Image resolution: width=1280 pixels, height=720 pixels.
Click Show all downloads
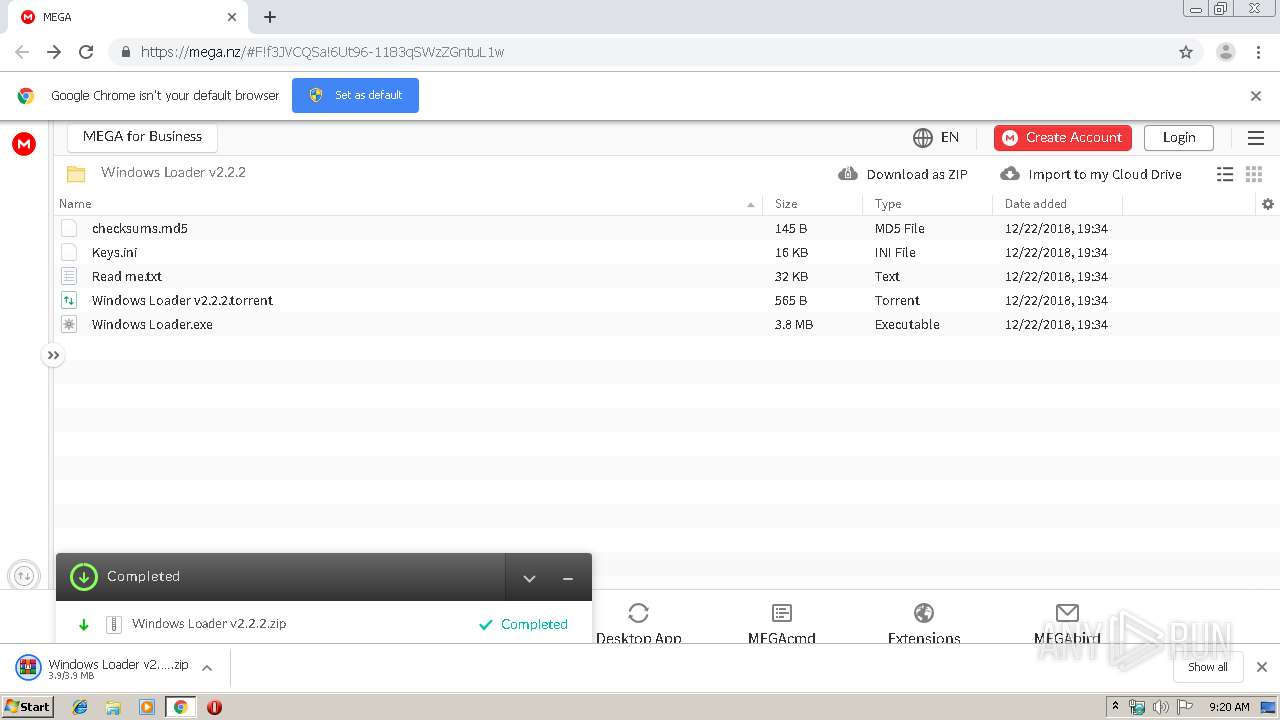point(1208,667)
